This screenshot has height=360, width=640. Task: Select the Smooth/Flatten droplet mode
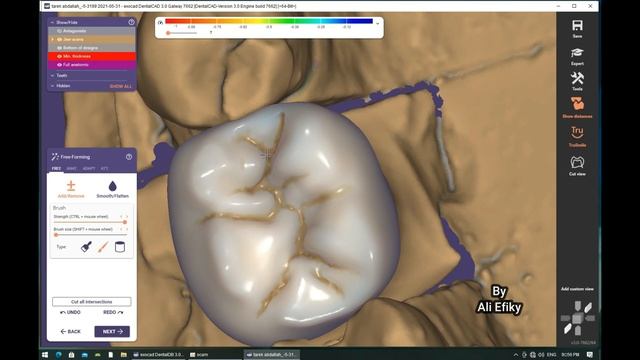point(112,189)
